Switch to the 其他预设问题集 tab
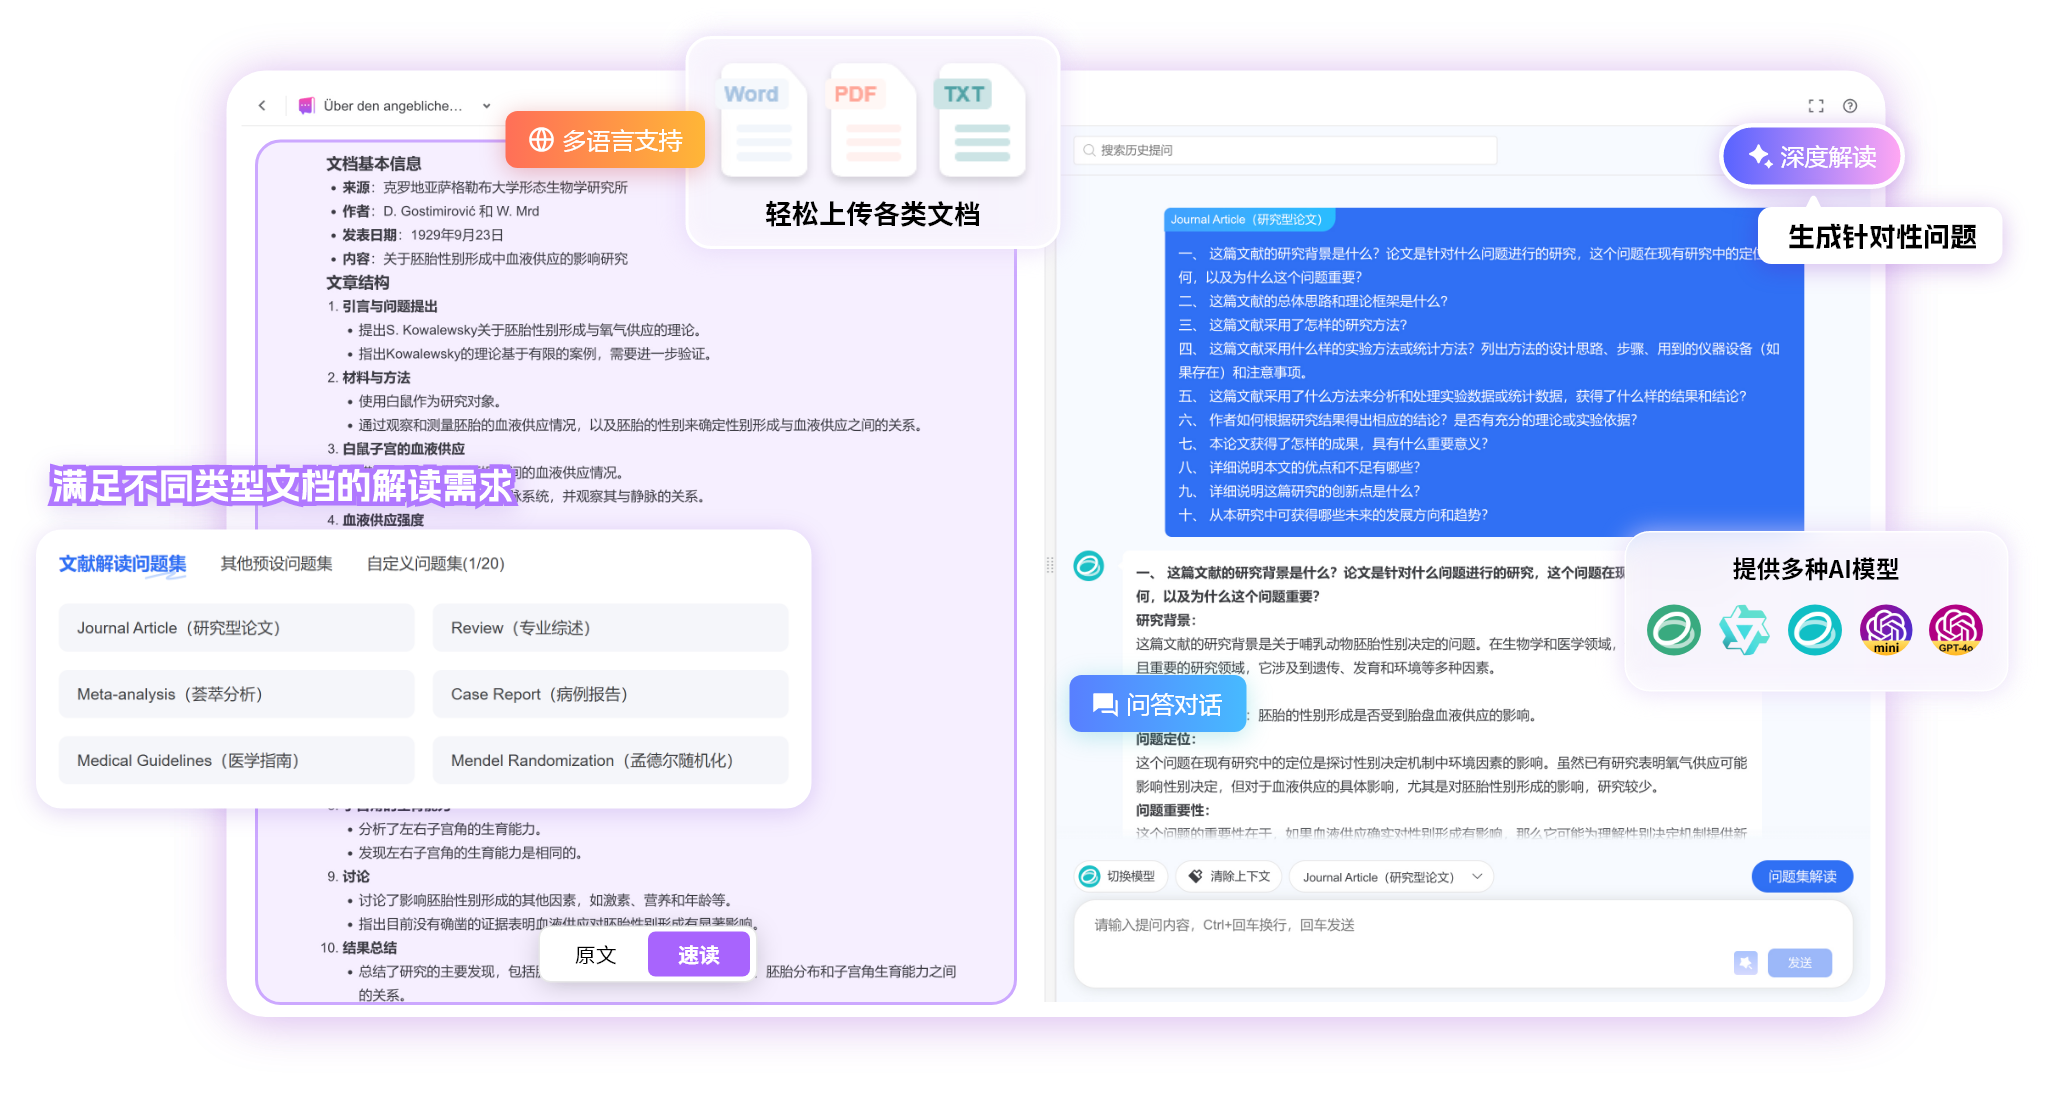This screenshot has height=1094, width=2045. (x=276, y=563)
